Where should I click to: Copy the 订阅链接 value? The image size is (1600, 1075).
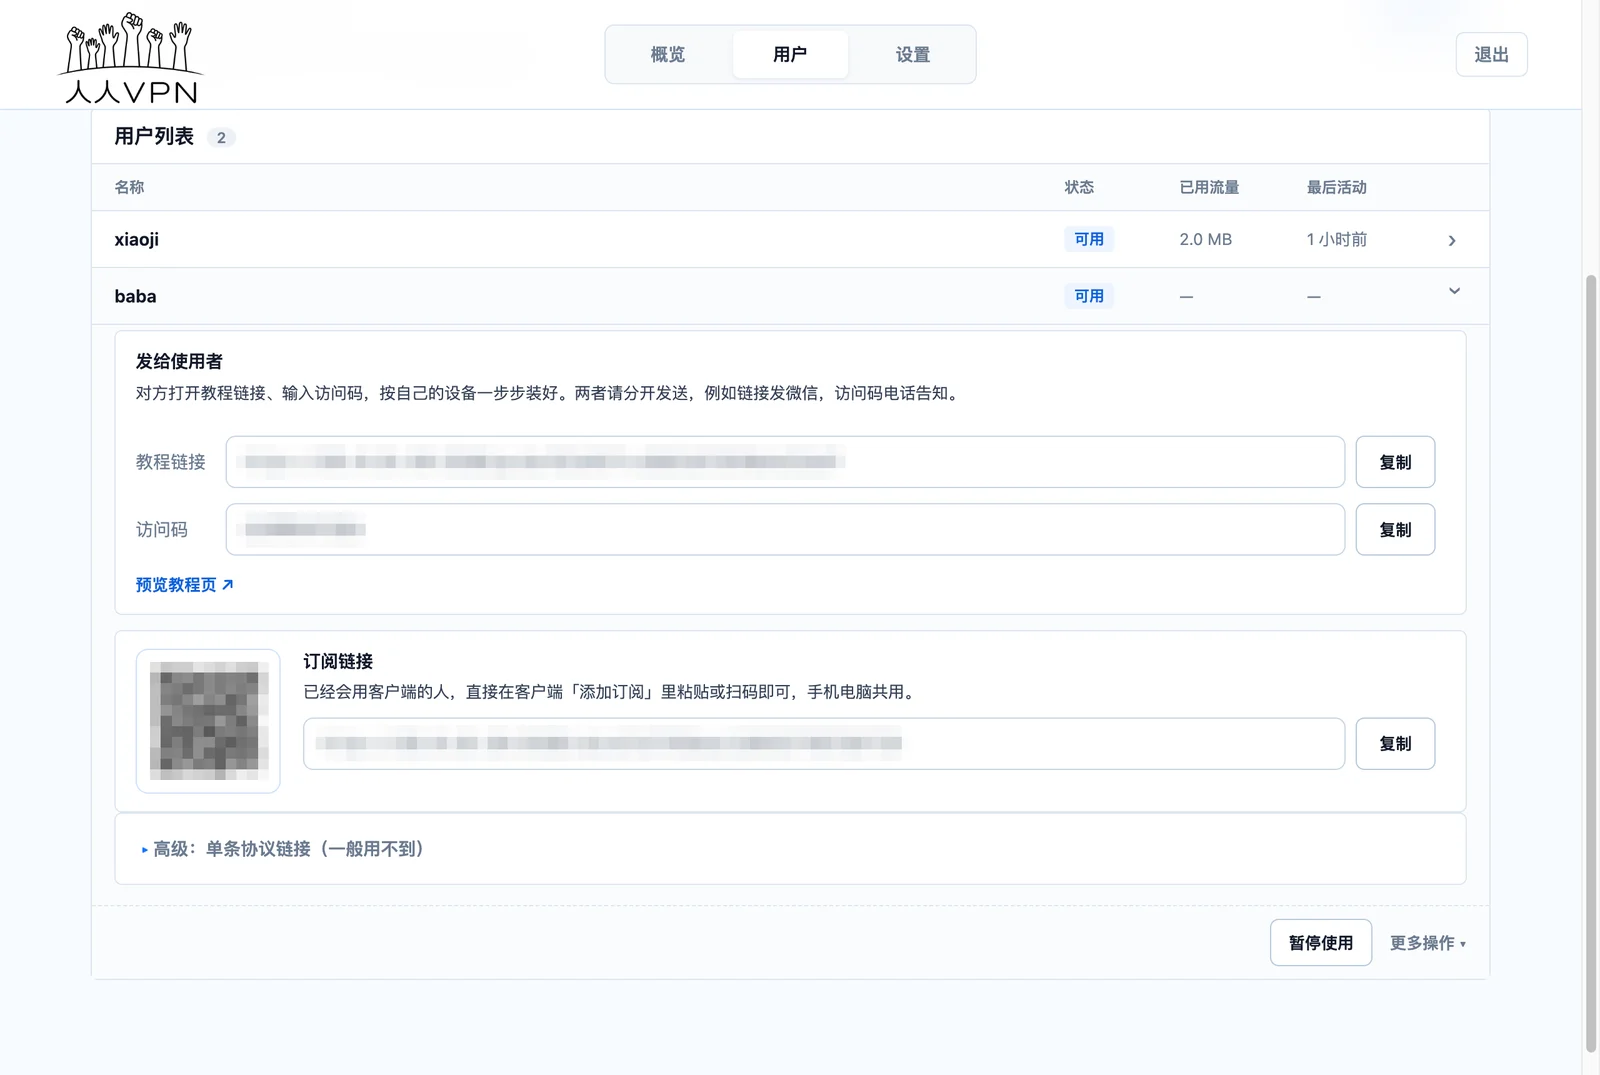tap(1395, 744)
